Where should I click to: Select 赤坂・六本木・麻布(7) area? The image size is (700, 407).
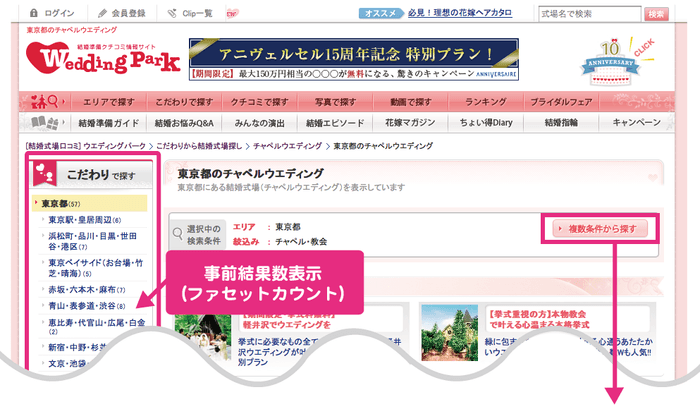(x=87, y=290)
